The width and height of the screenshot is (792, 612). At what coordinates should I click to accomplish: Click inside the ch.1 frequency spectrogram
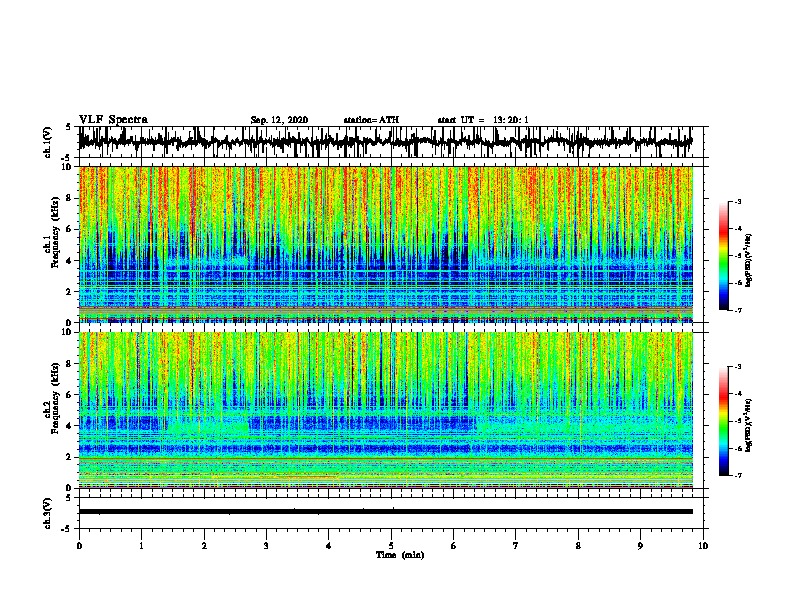[386, 244]
